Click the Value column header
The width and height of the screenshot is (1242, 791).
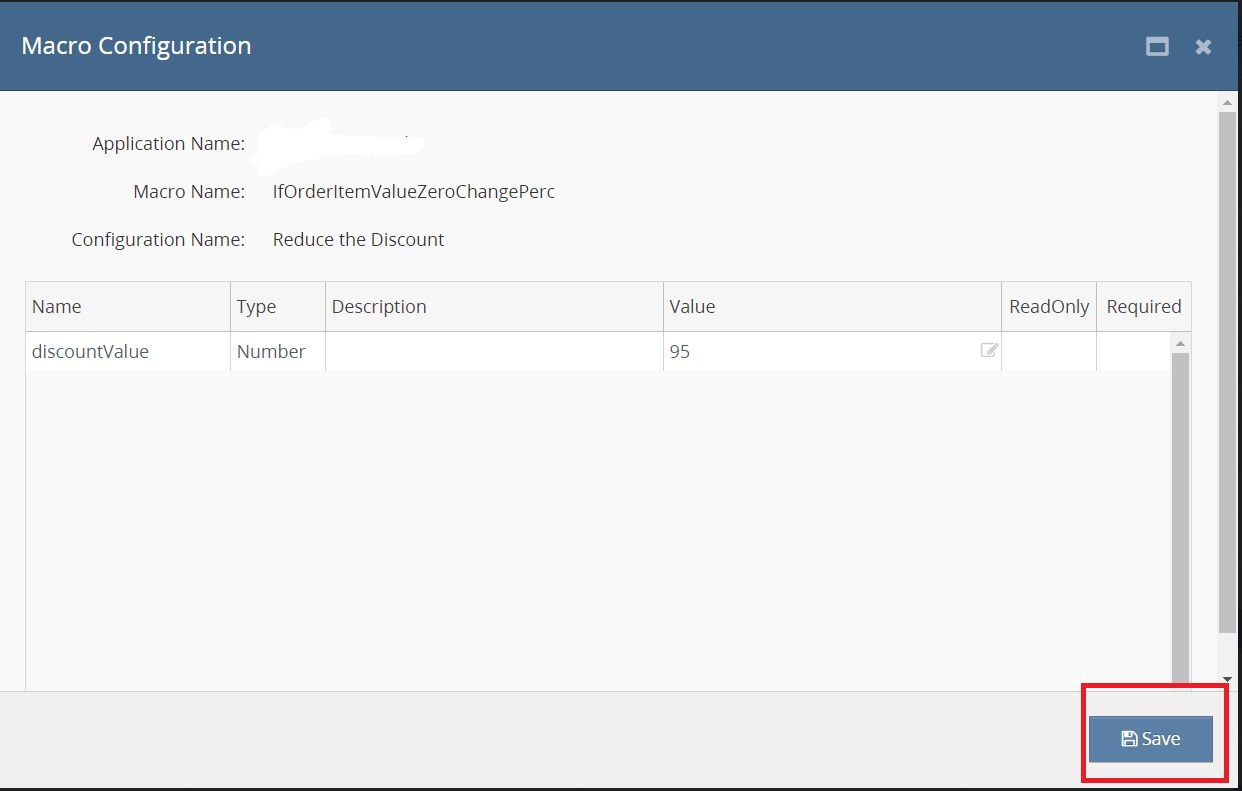[832, 307]
